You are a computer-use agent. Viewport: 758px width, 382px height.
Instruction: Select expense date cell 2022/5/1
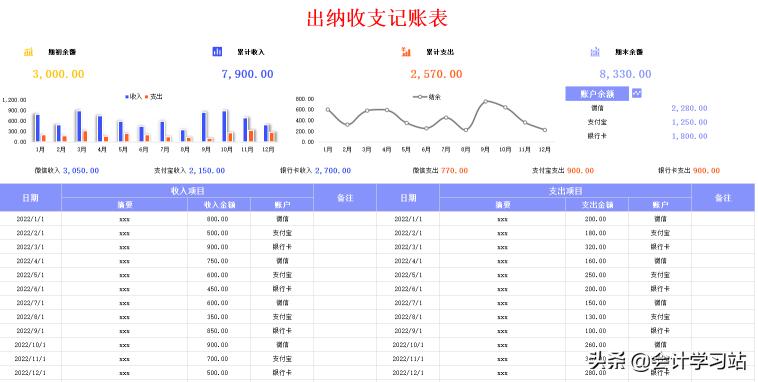pyautogui.click(x=408, y=275)
